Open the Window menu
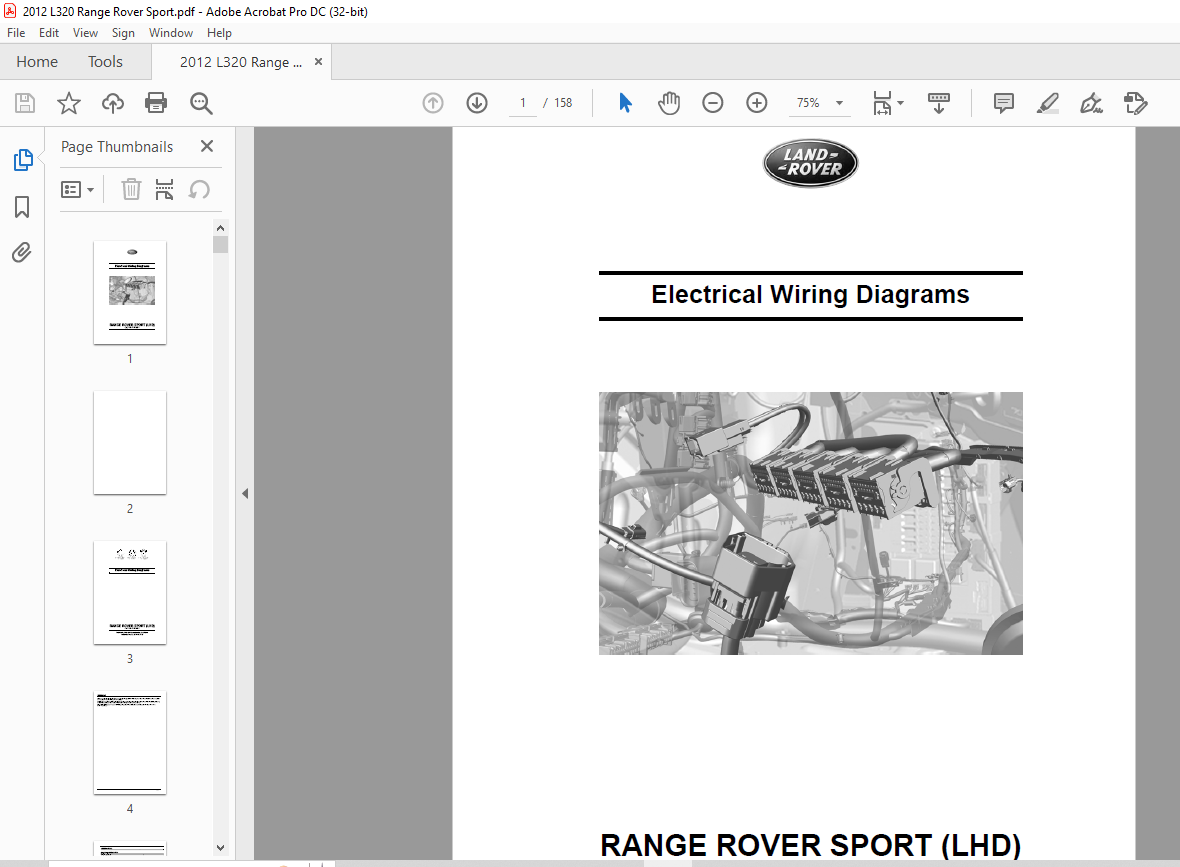The width and height of the screenshot is (1180, 867). [x=171, y=33]
